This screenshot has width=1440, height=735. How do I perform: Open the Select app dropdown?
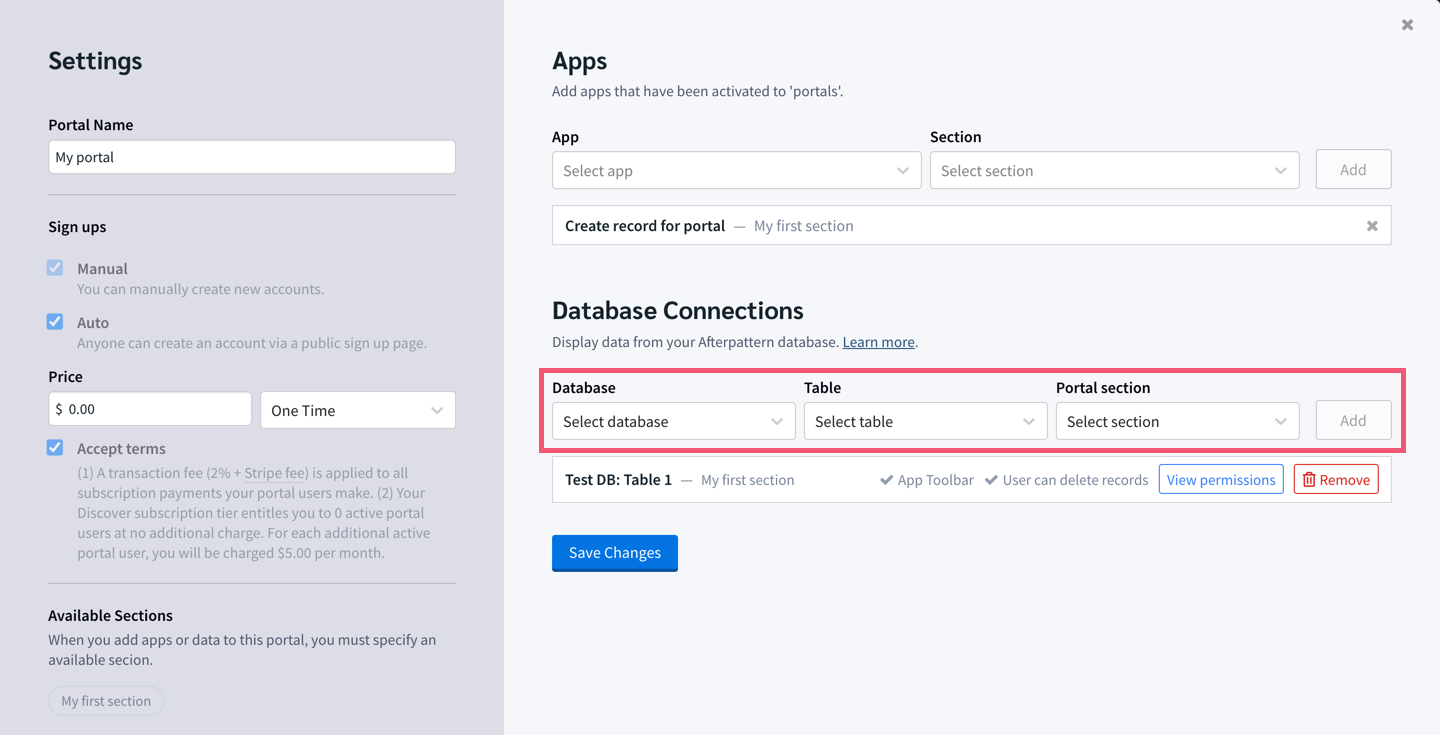pyautogui.click(x=736, y=171)
